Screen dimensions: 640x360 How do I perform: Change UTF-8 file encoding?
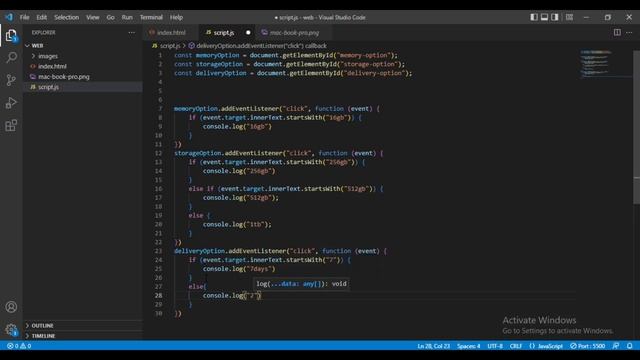495,346
